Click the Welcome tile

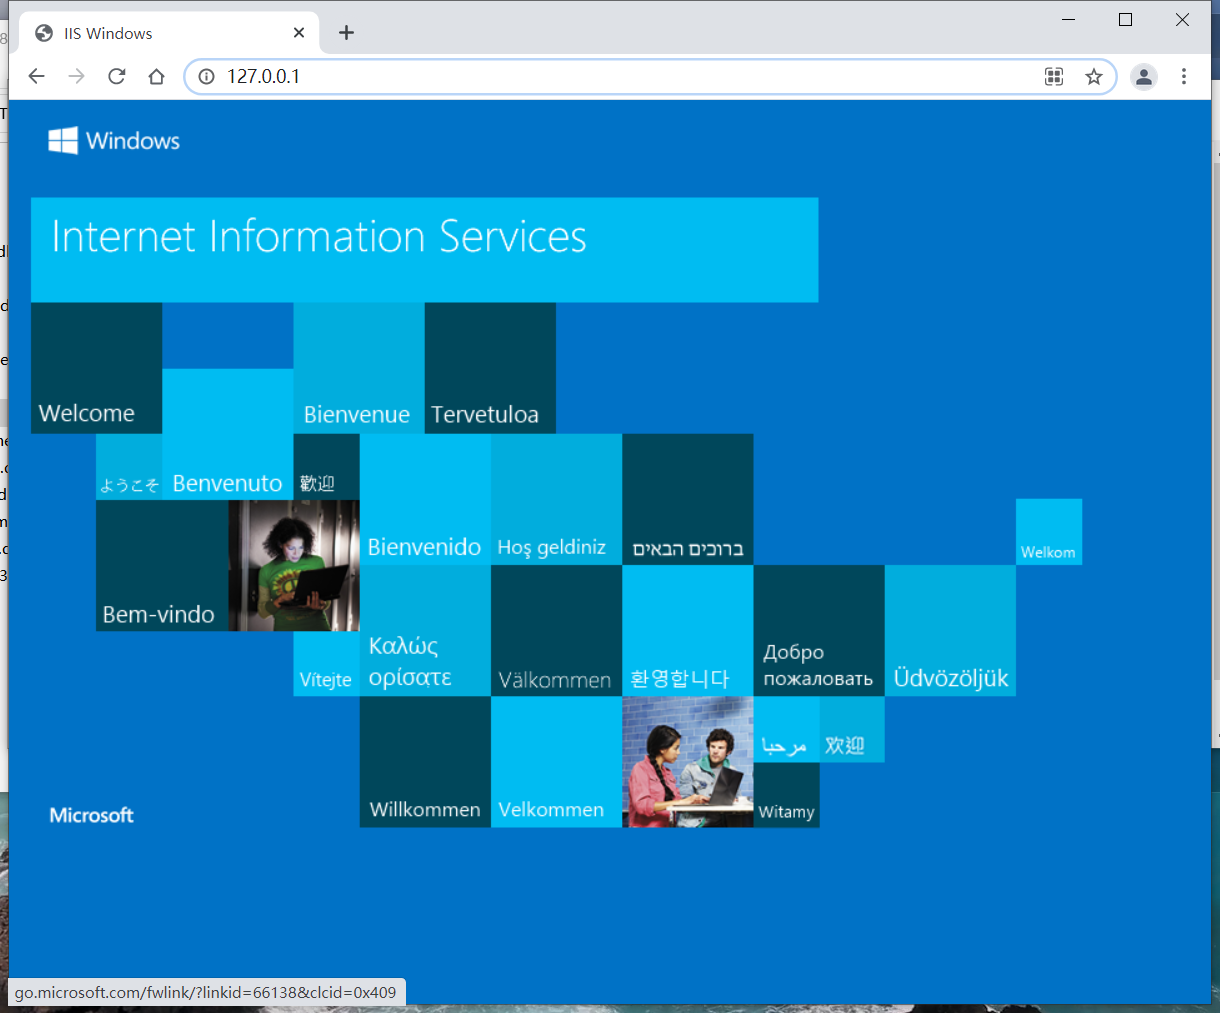(96, 368)
